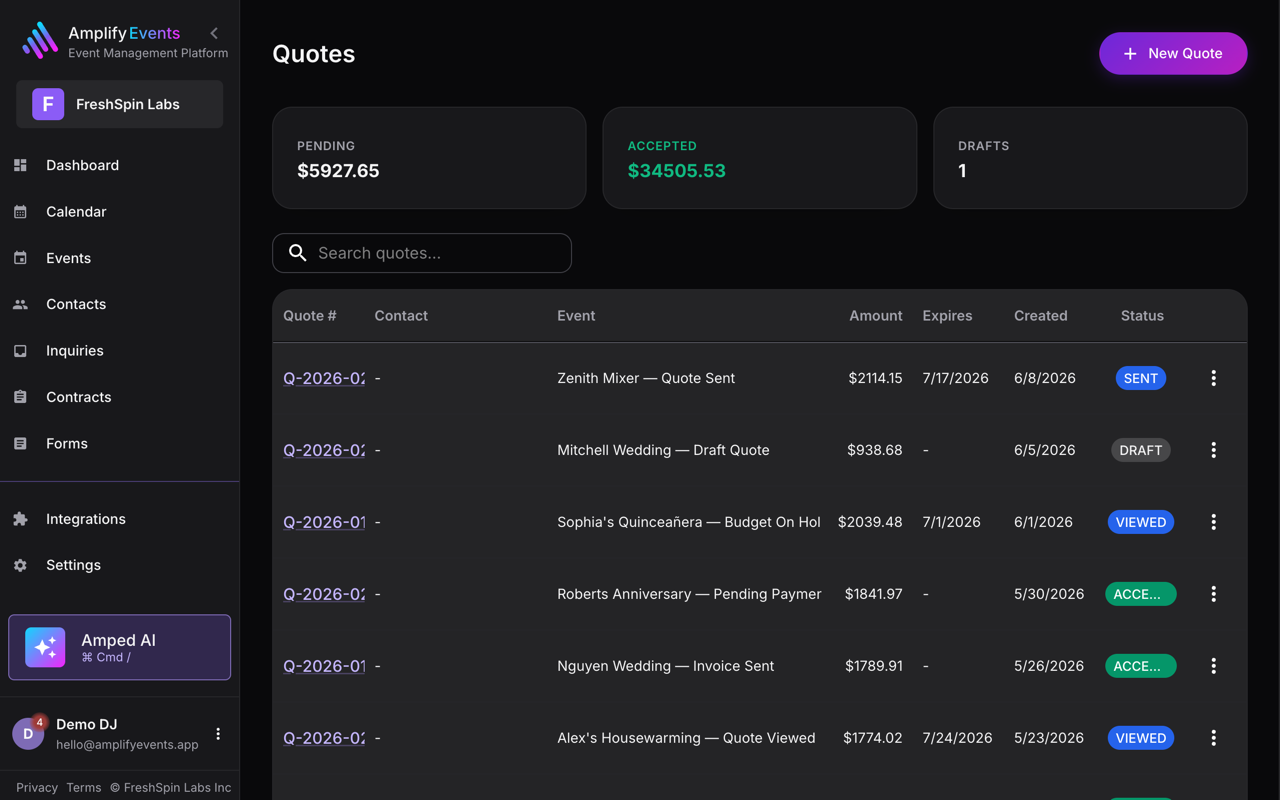The height and width of the screenshot is (800, 1280).
Task: Open the FreshSpin Labs workspace switcher
Action: click(x=119, y=104)
